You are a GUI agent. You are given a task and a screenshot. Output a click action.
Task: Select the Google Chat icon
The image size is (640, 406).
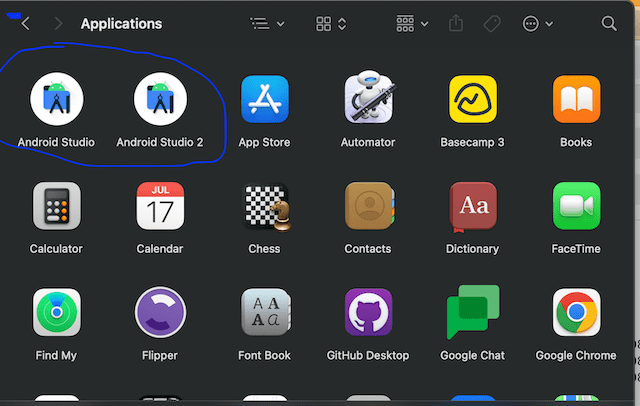pyautogui.click(x=473, y=312)
